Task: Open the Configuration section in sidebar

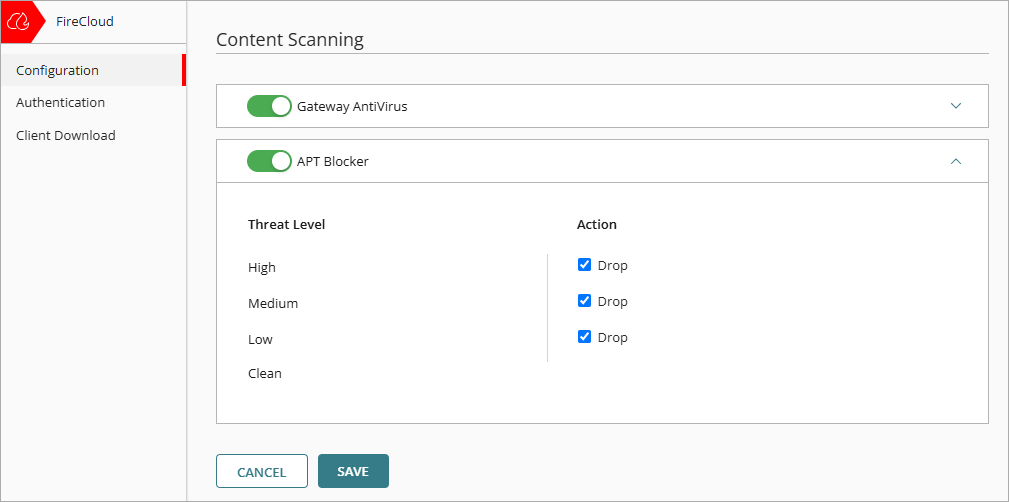Action: pos(58,70)
